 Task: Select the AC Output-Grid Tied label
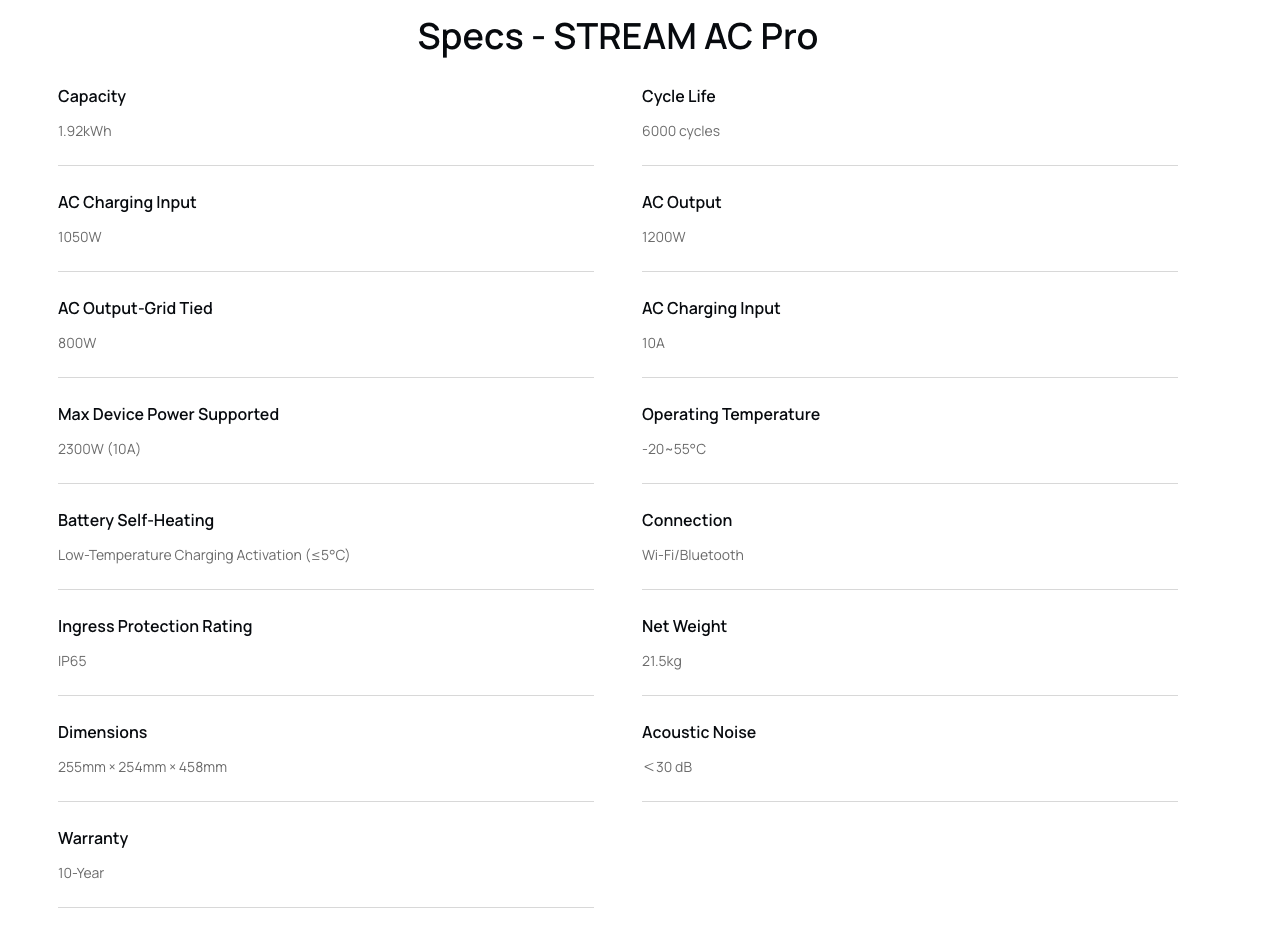click(135, 308)
